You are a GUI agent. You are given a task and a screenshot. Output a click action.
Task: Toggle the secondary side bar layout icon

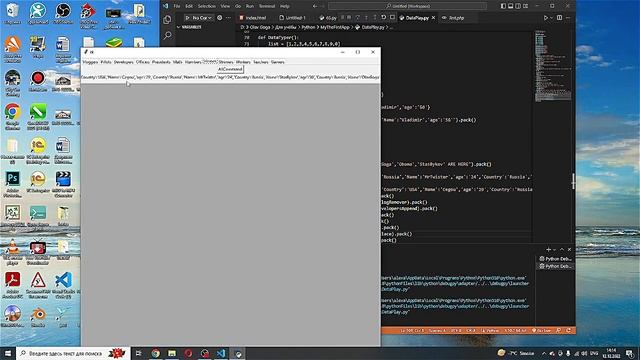[518, 6]
